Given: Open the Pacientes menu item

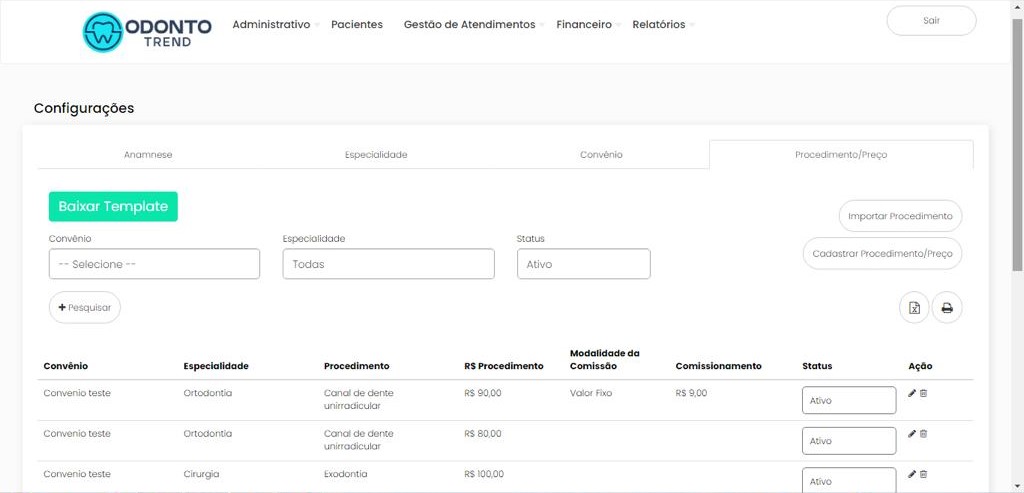Looking at the screenshot, I should [x=356, y=25].
